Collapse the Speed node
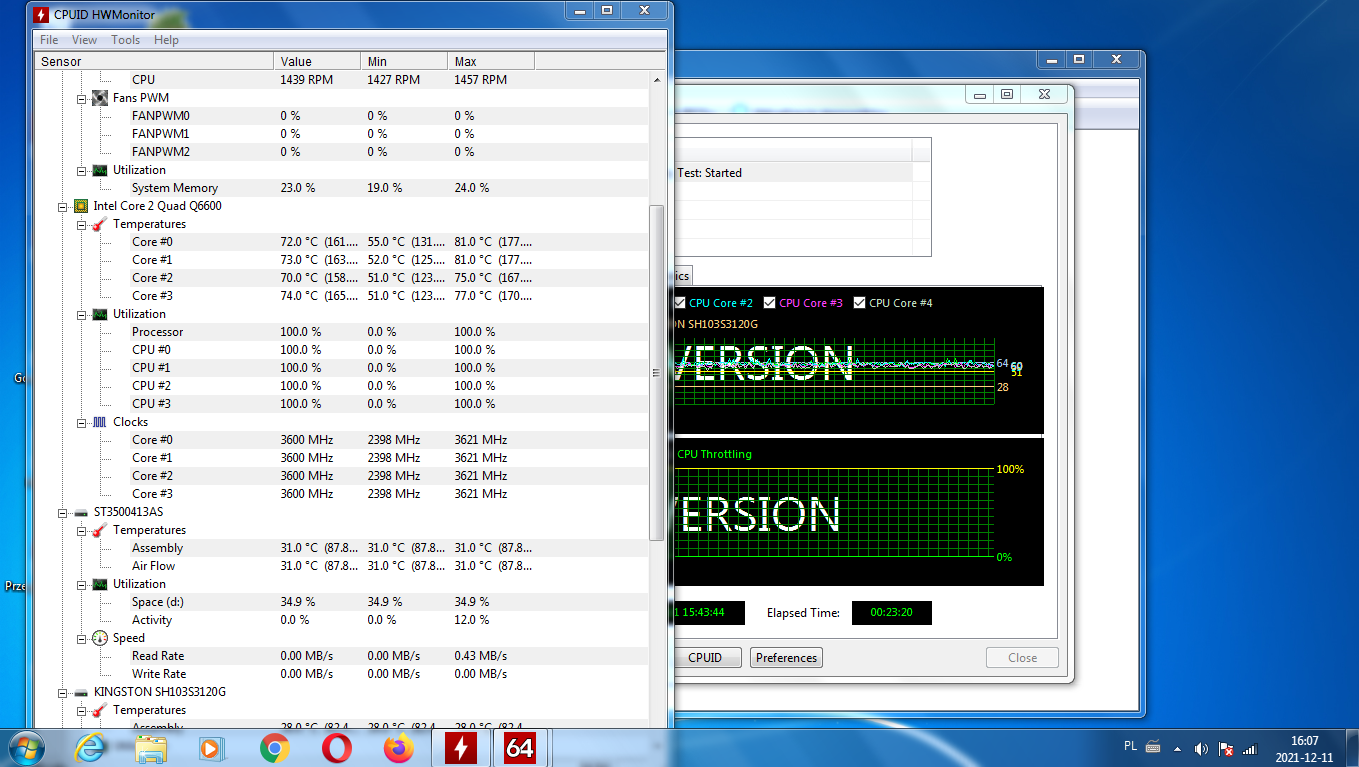Image resolution: width=1359 pixels, height=767 pixels. click(x=82, y=638)
